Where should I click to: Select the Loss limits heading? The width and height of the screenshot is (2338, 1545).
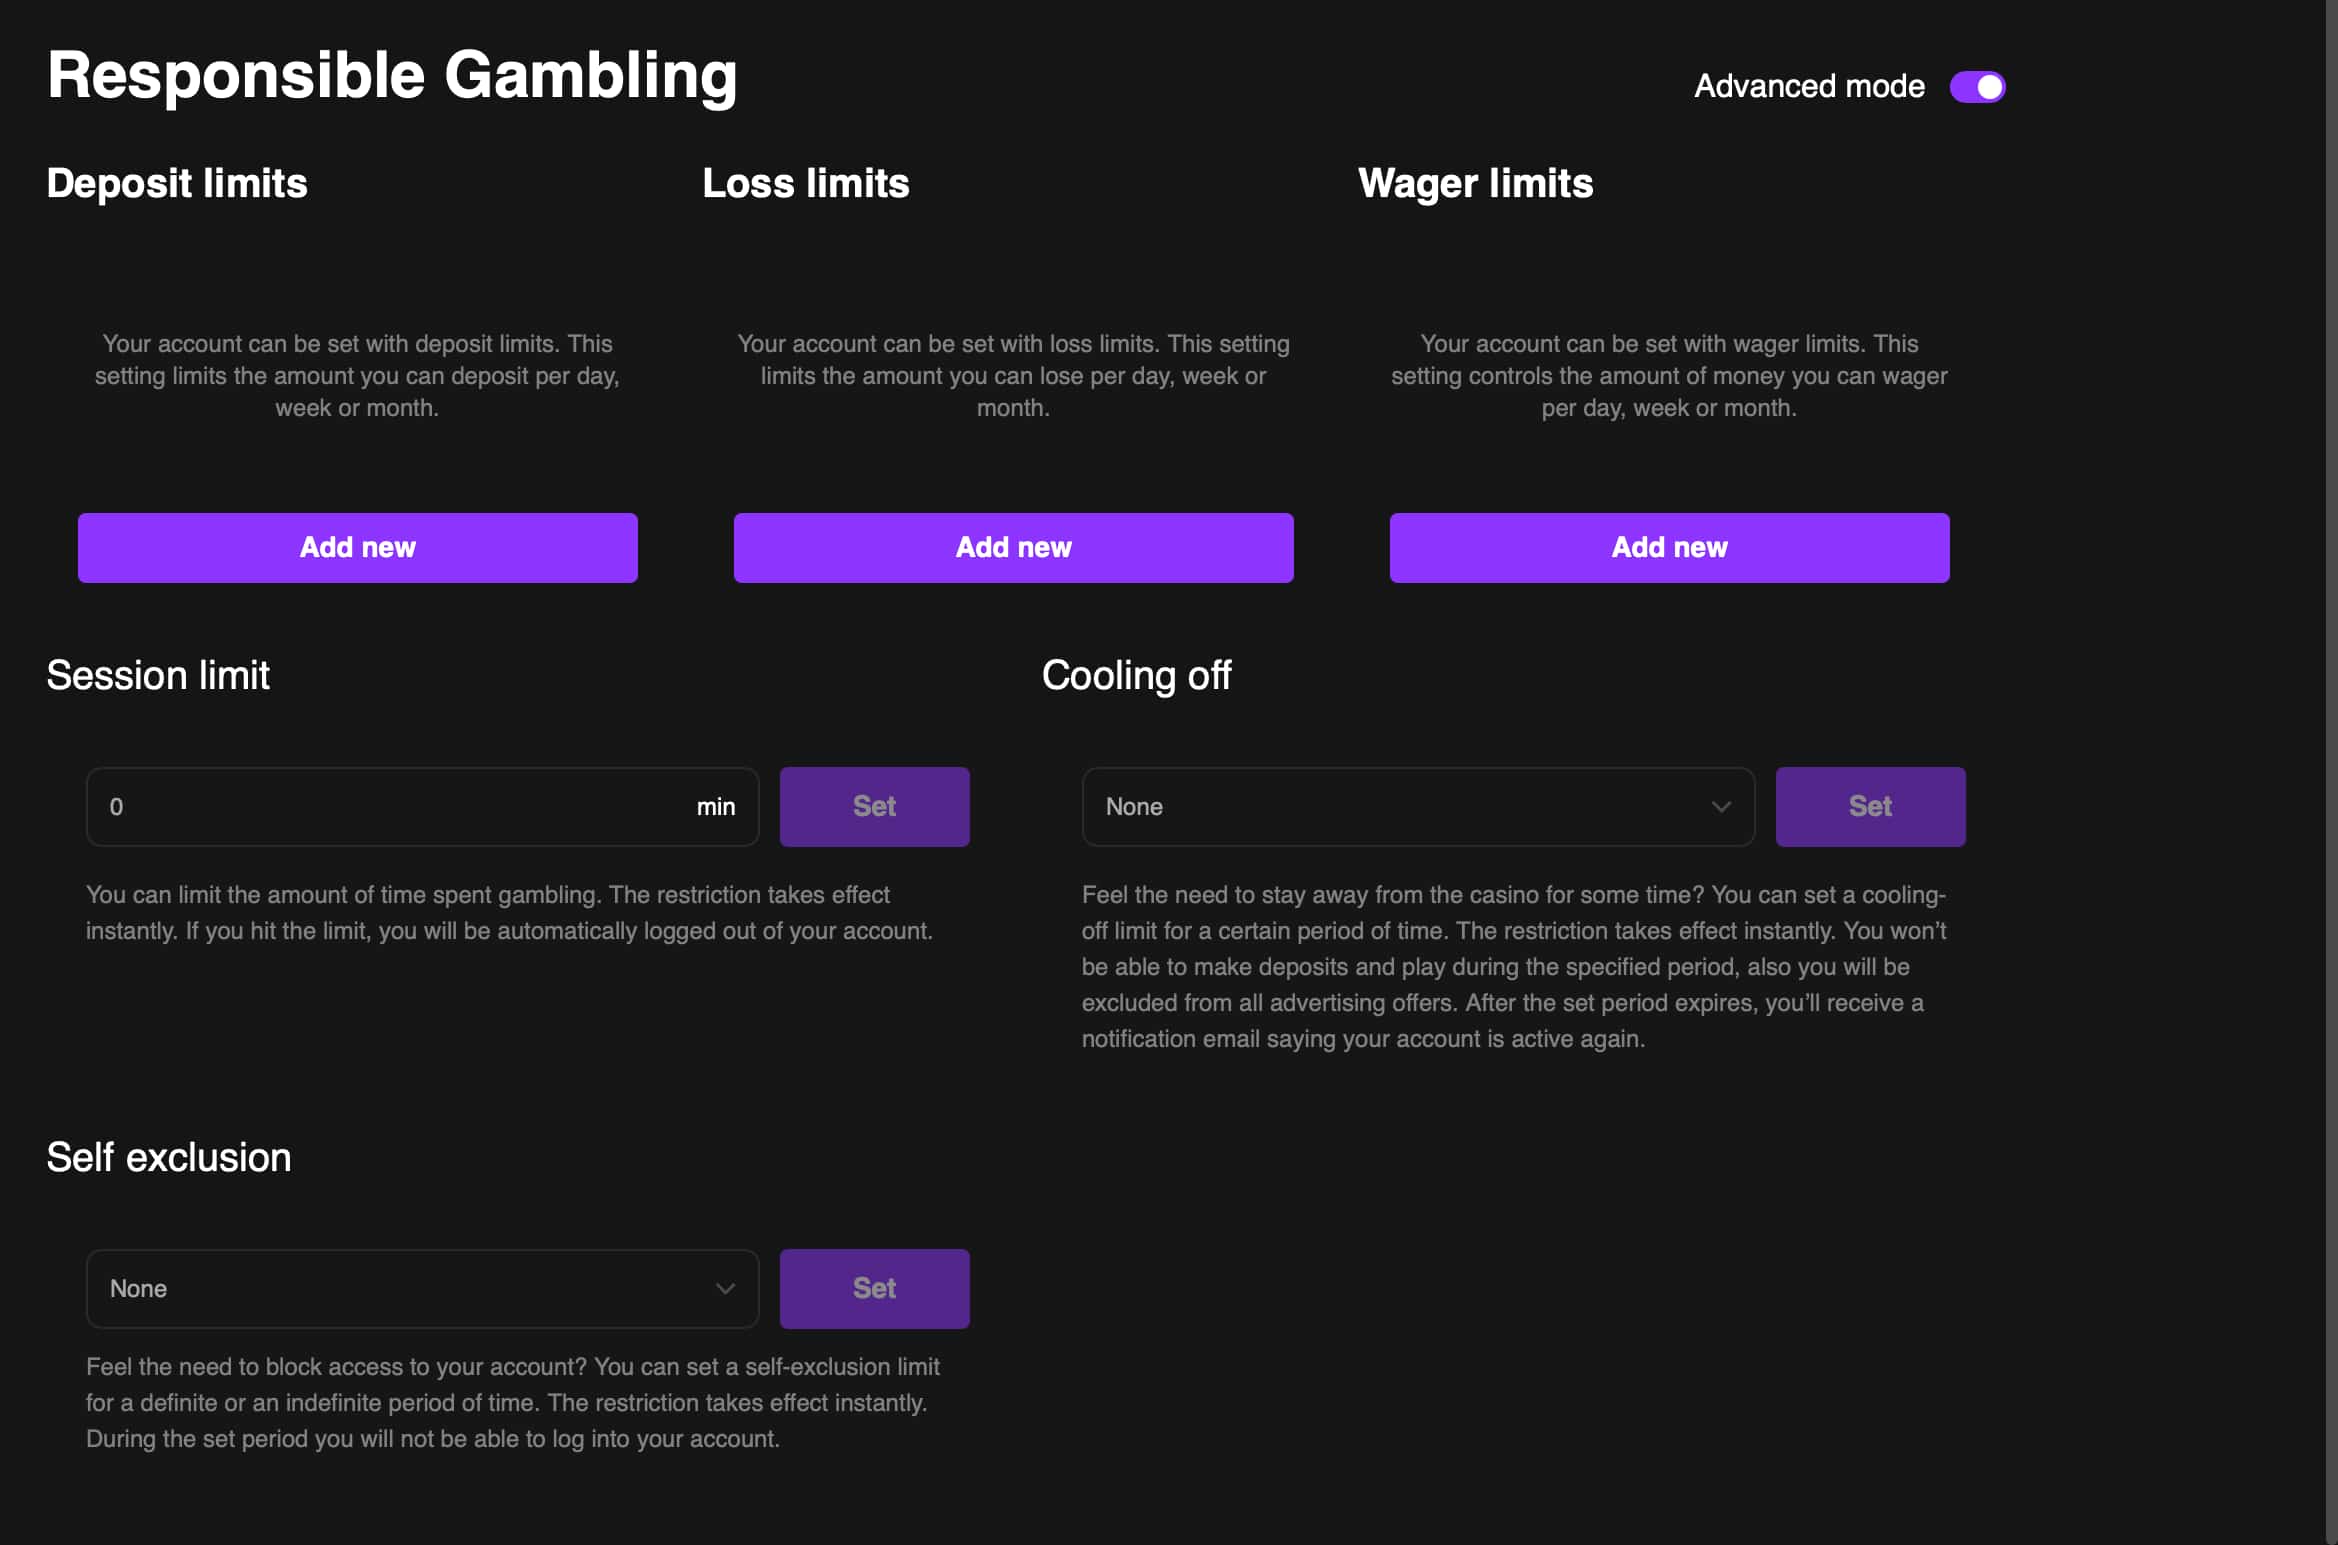806,184
